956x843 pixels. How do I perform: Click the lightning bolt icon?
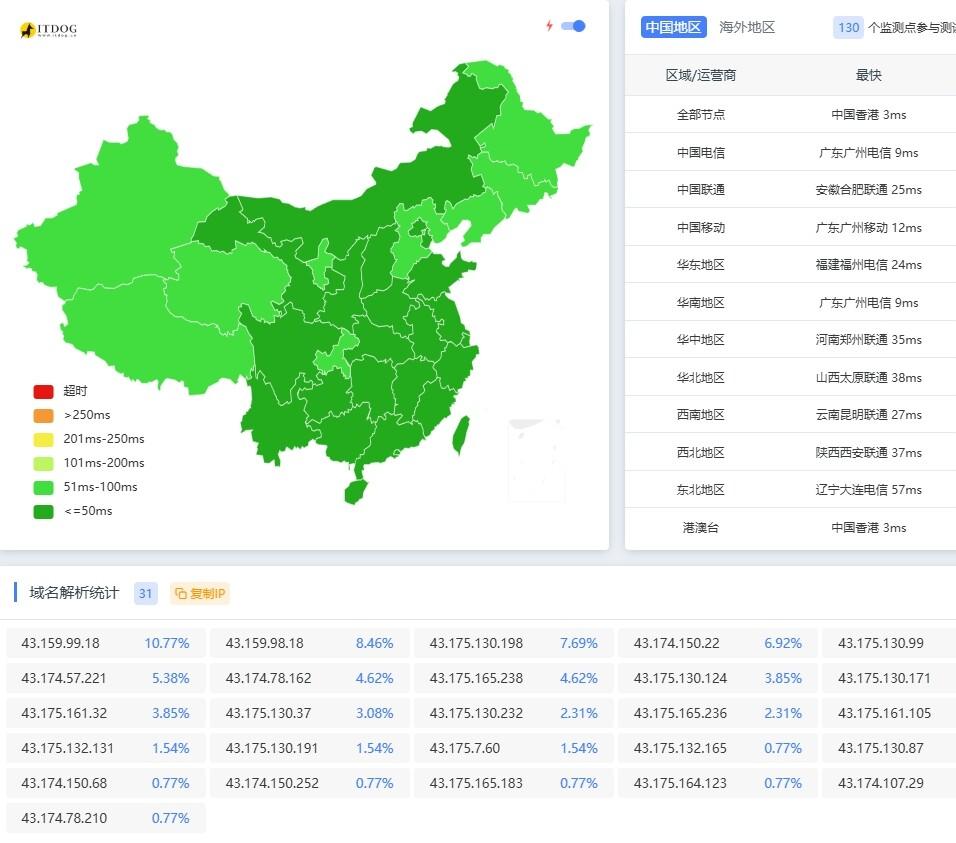(x=548, y=27)
